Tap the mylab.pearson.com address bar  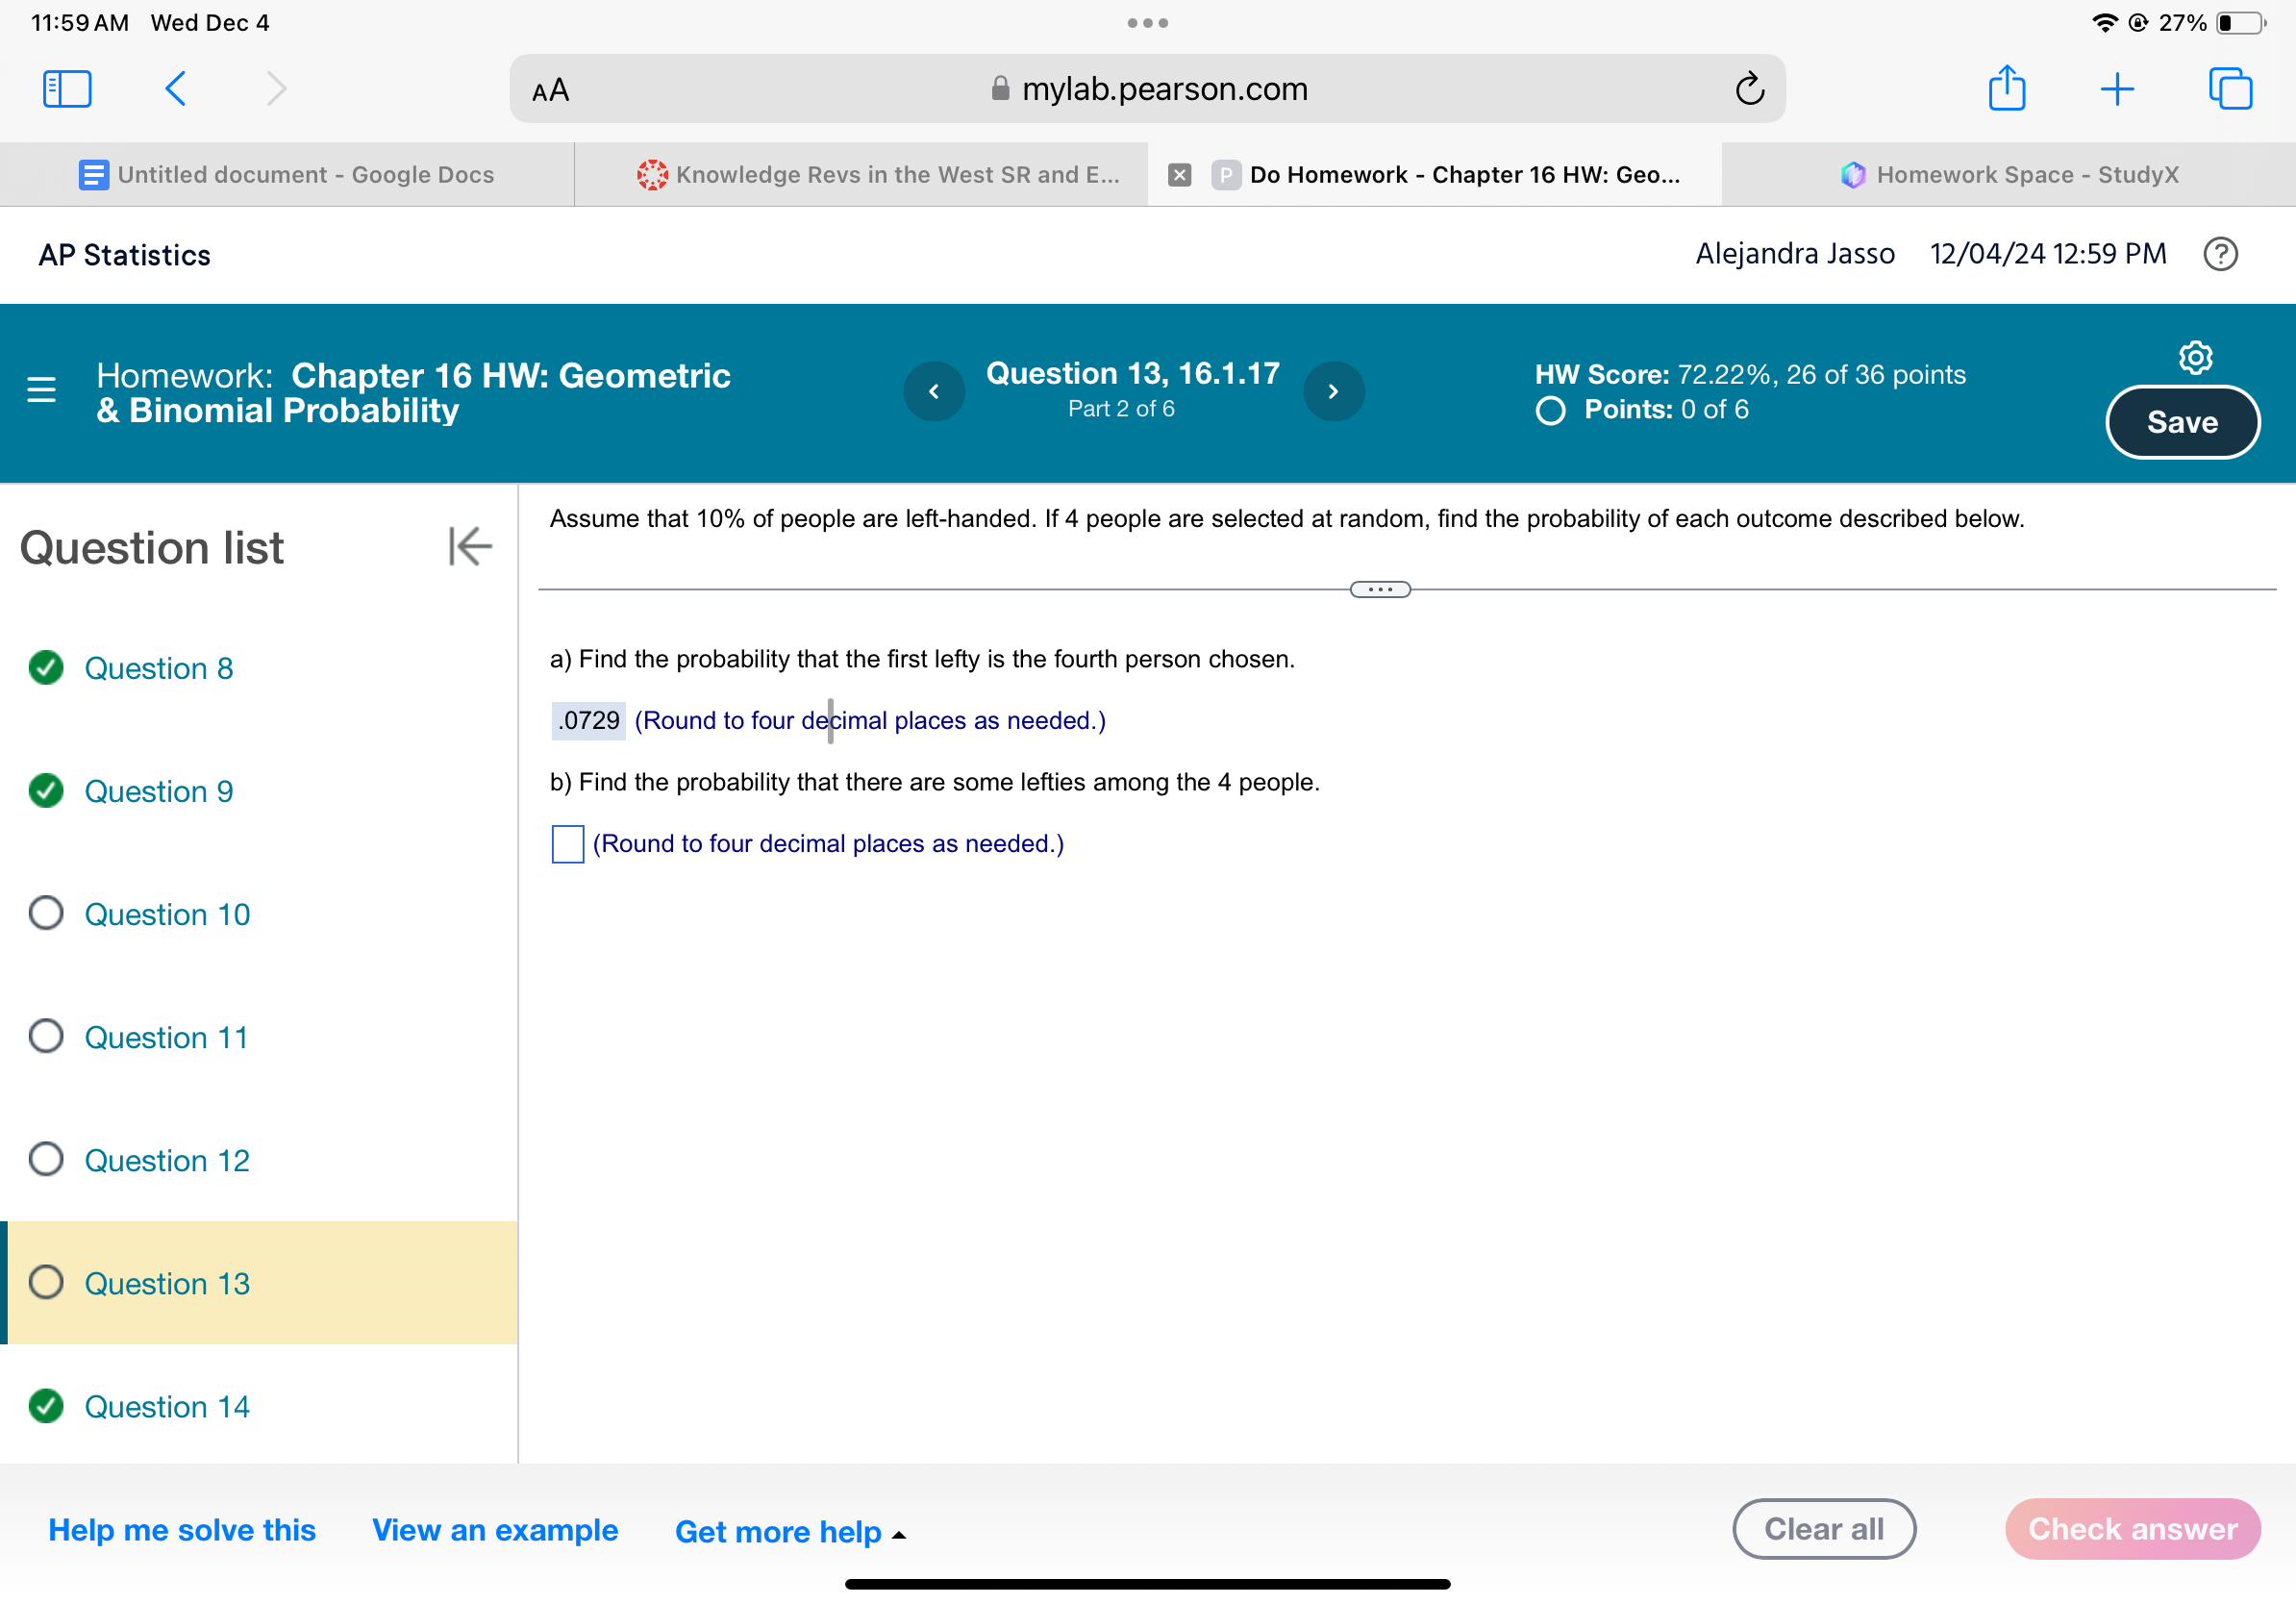1147,88
